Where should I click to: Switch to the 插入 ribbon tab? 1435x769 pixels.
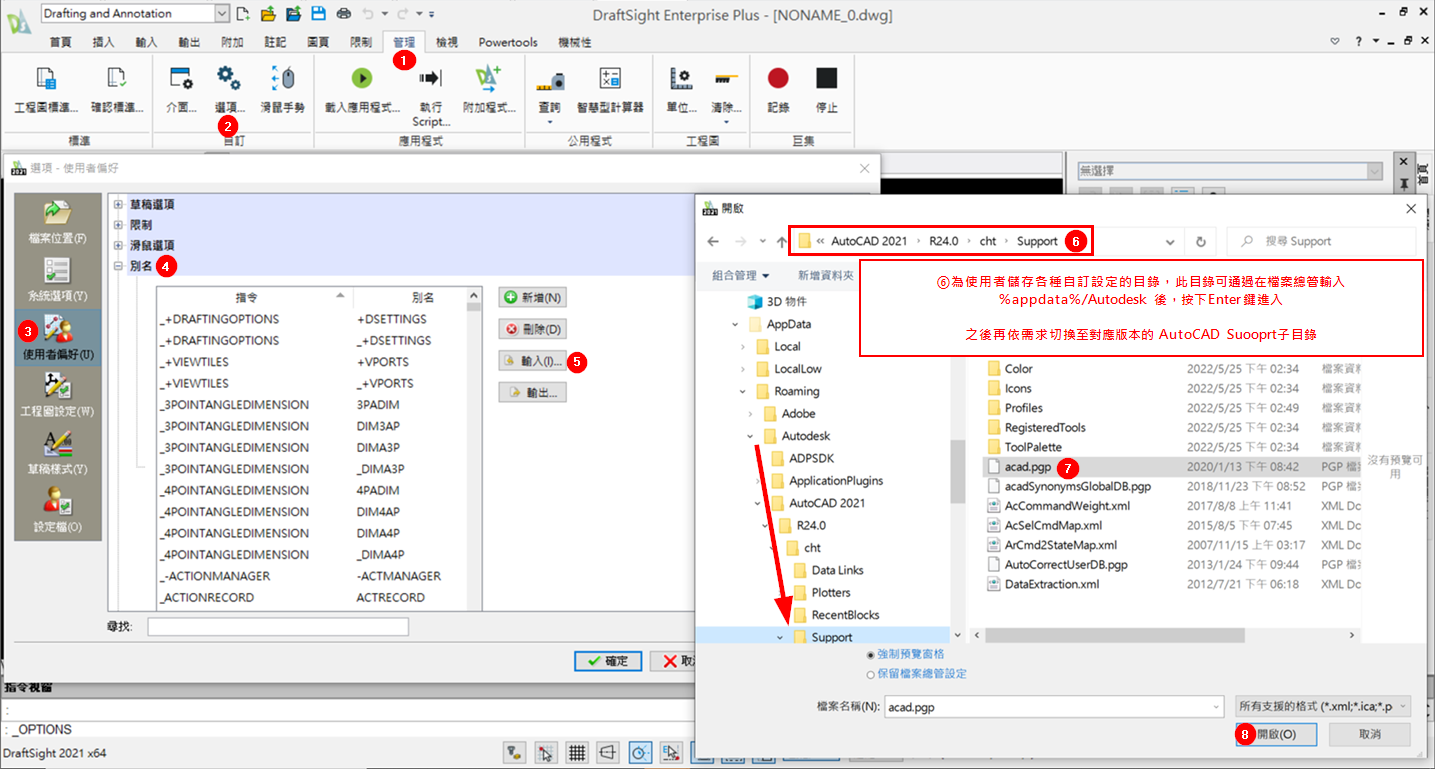[x=103, y=42]
